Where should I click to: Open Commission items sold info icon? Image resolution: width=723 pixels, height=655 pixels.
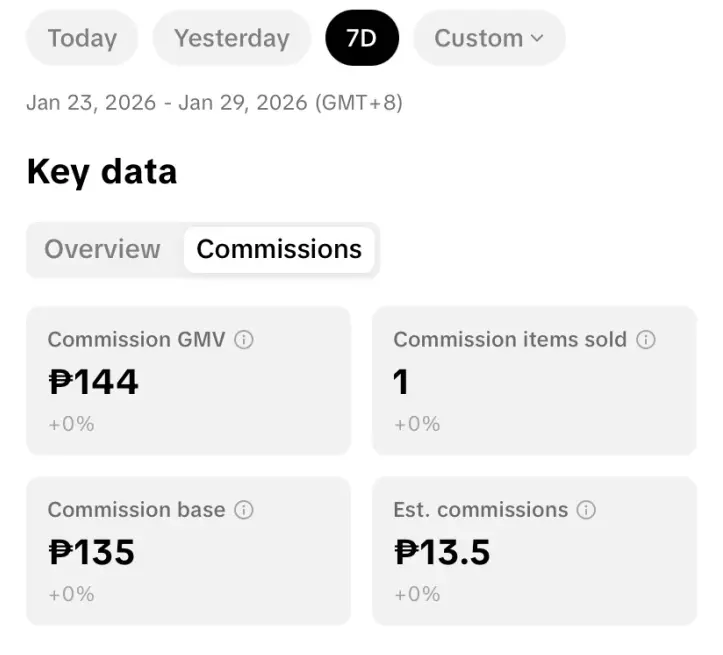[646, 340]
